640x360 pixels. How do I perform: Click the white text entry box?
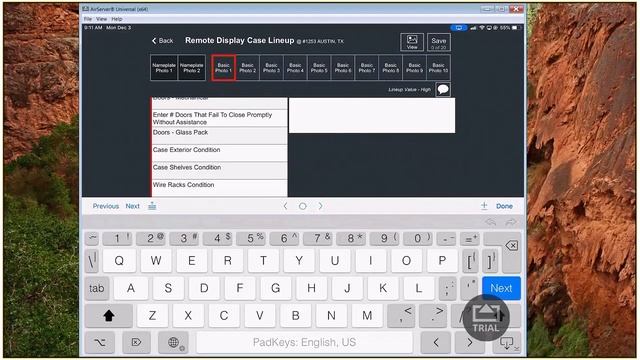tap(372, 115)
